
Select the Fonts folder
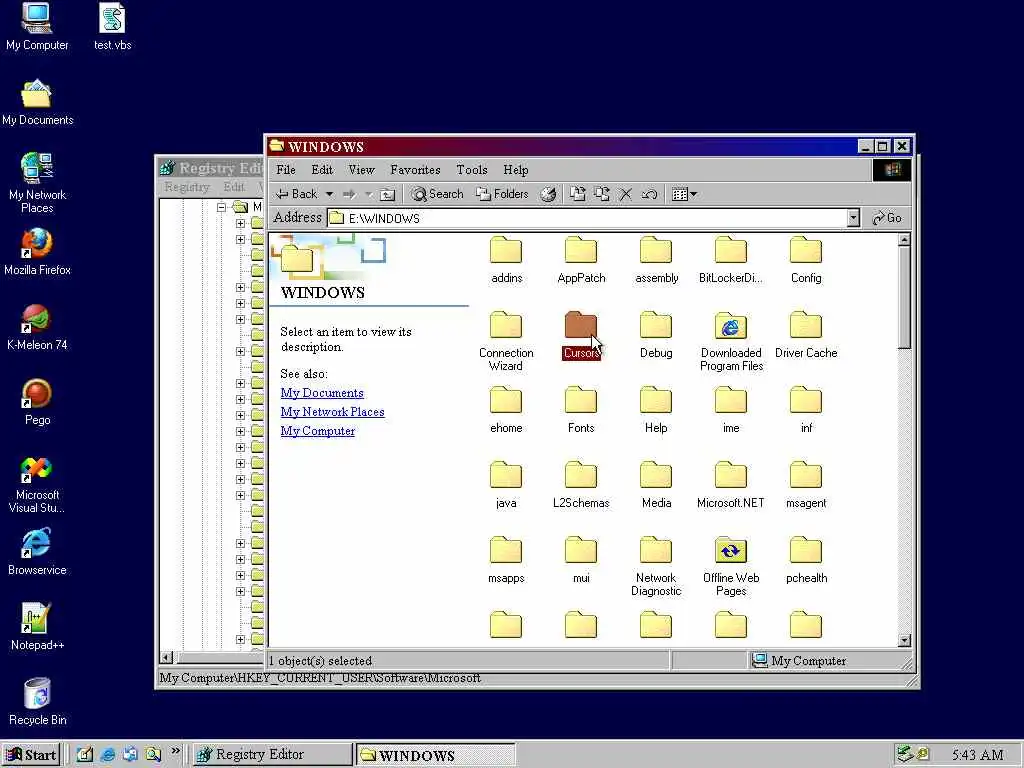581,410
